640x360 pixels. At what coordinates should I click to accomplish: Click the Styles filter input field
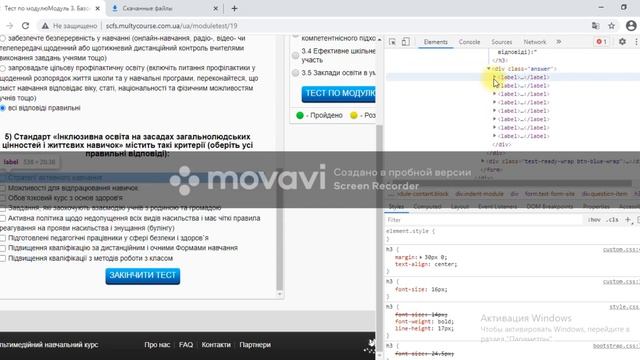coord(484,220)
